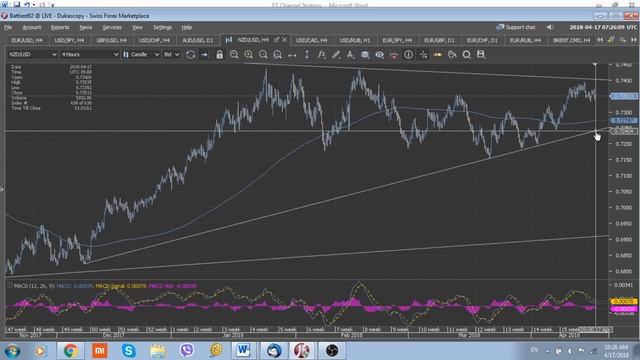This screenshot has height=360, width=640.
Task: Click the horizontal range arrows icon
Action: click(x=292, y=55)
